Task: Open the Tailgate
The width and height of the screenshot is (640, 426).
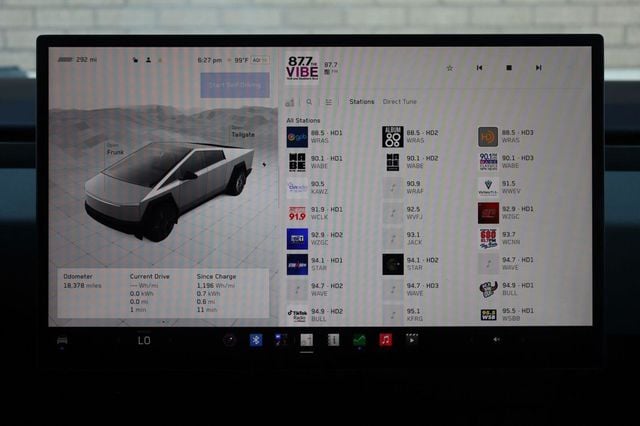Action: click(x=243, y=132)
